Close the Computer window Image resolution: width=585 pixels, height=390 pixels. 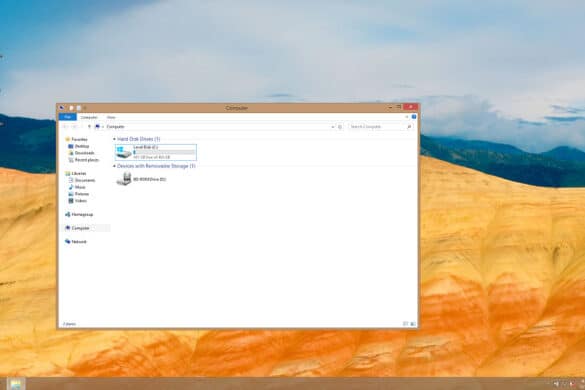[410, 107]
